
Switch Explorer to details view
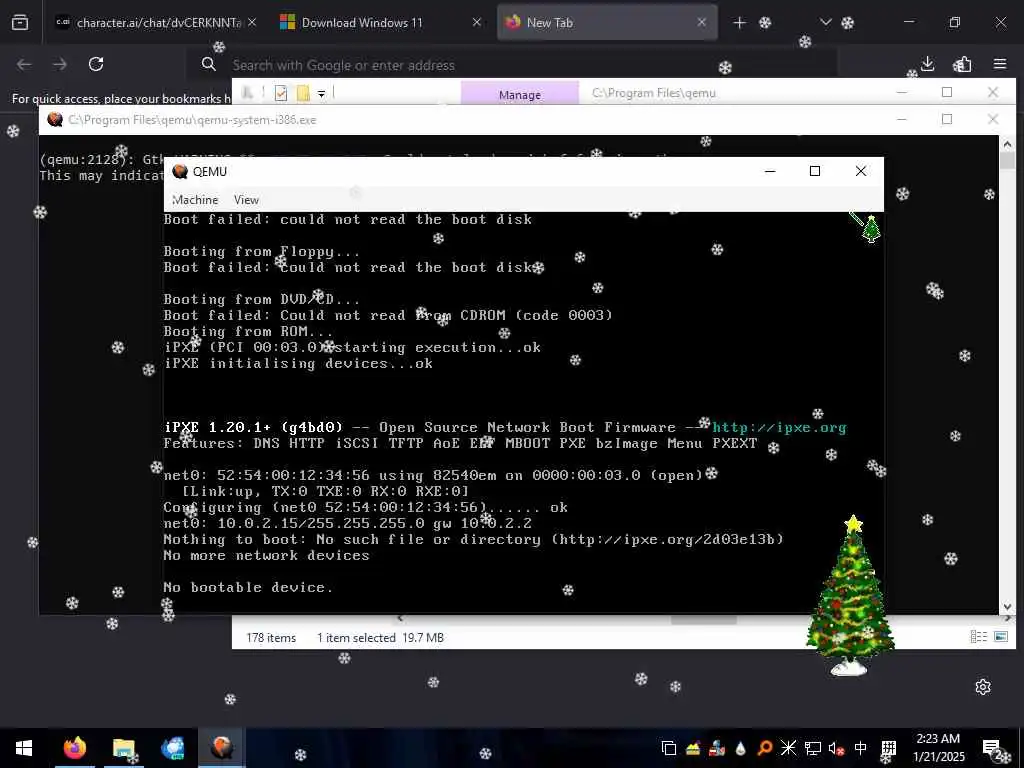coord(978,637)
